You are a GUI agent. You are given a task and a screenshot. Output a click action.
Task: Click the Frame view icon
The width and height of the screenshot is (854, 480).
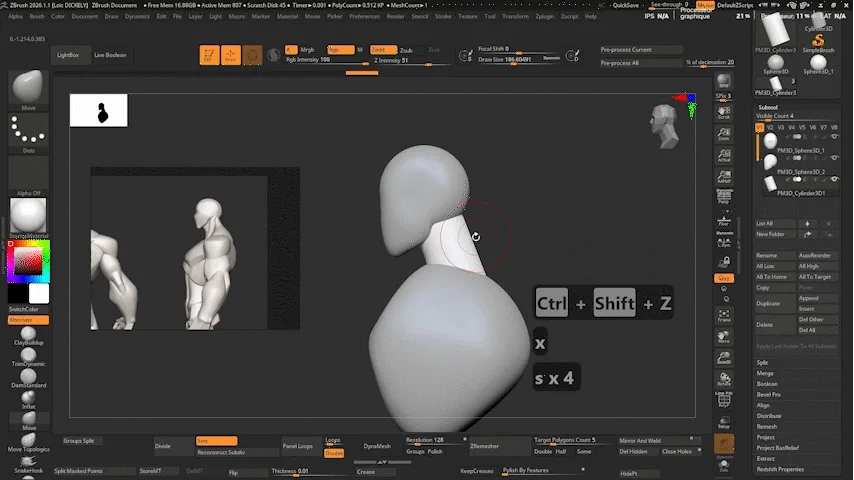click(724, 313)
